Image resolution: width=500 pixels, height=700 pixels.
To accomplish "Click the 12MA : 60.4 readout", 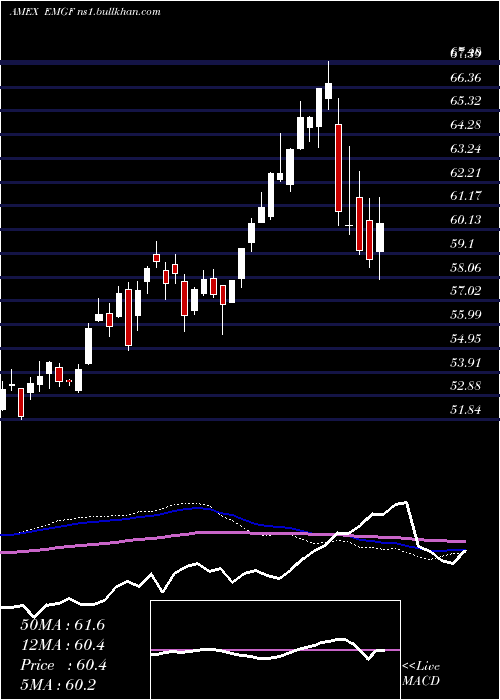I will point(63,645).
